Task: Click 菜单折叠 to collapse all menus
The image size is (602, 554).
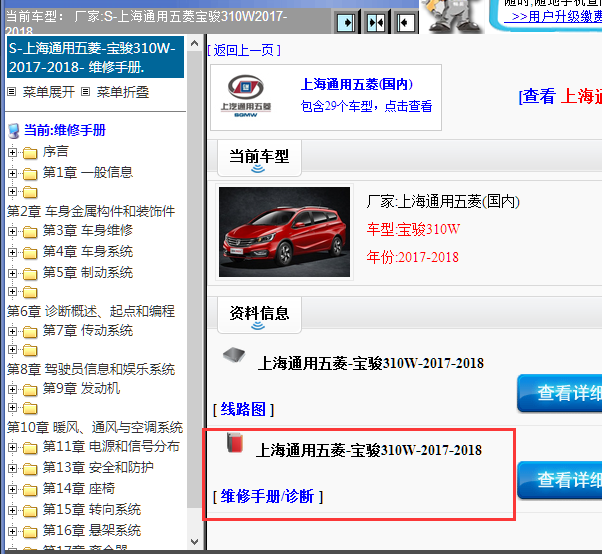Action: [x=122, y=92]
